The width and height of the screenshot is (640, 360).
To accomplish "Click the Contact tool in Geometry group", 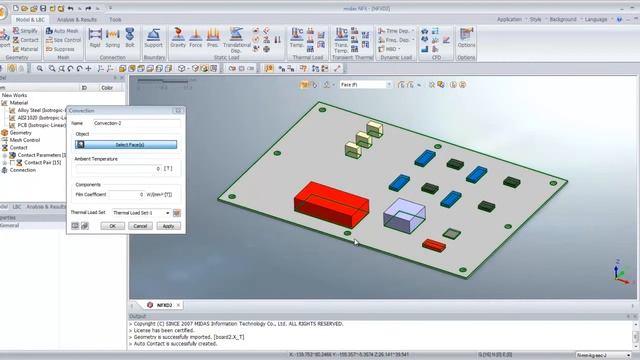I will [x=25, y=40].
